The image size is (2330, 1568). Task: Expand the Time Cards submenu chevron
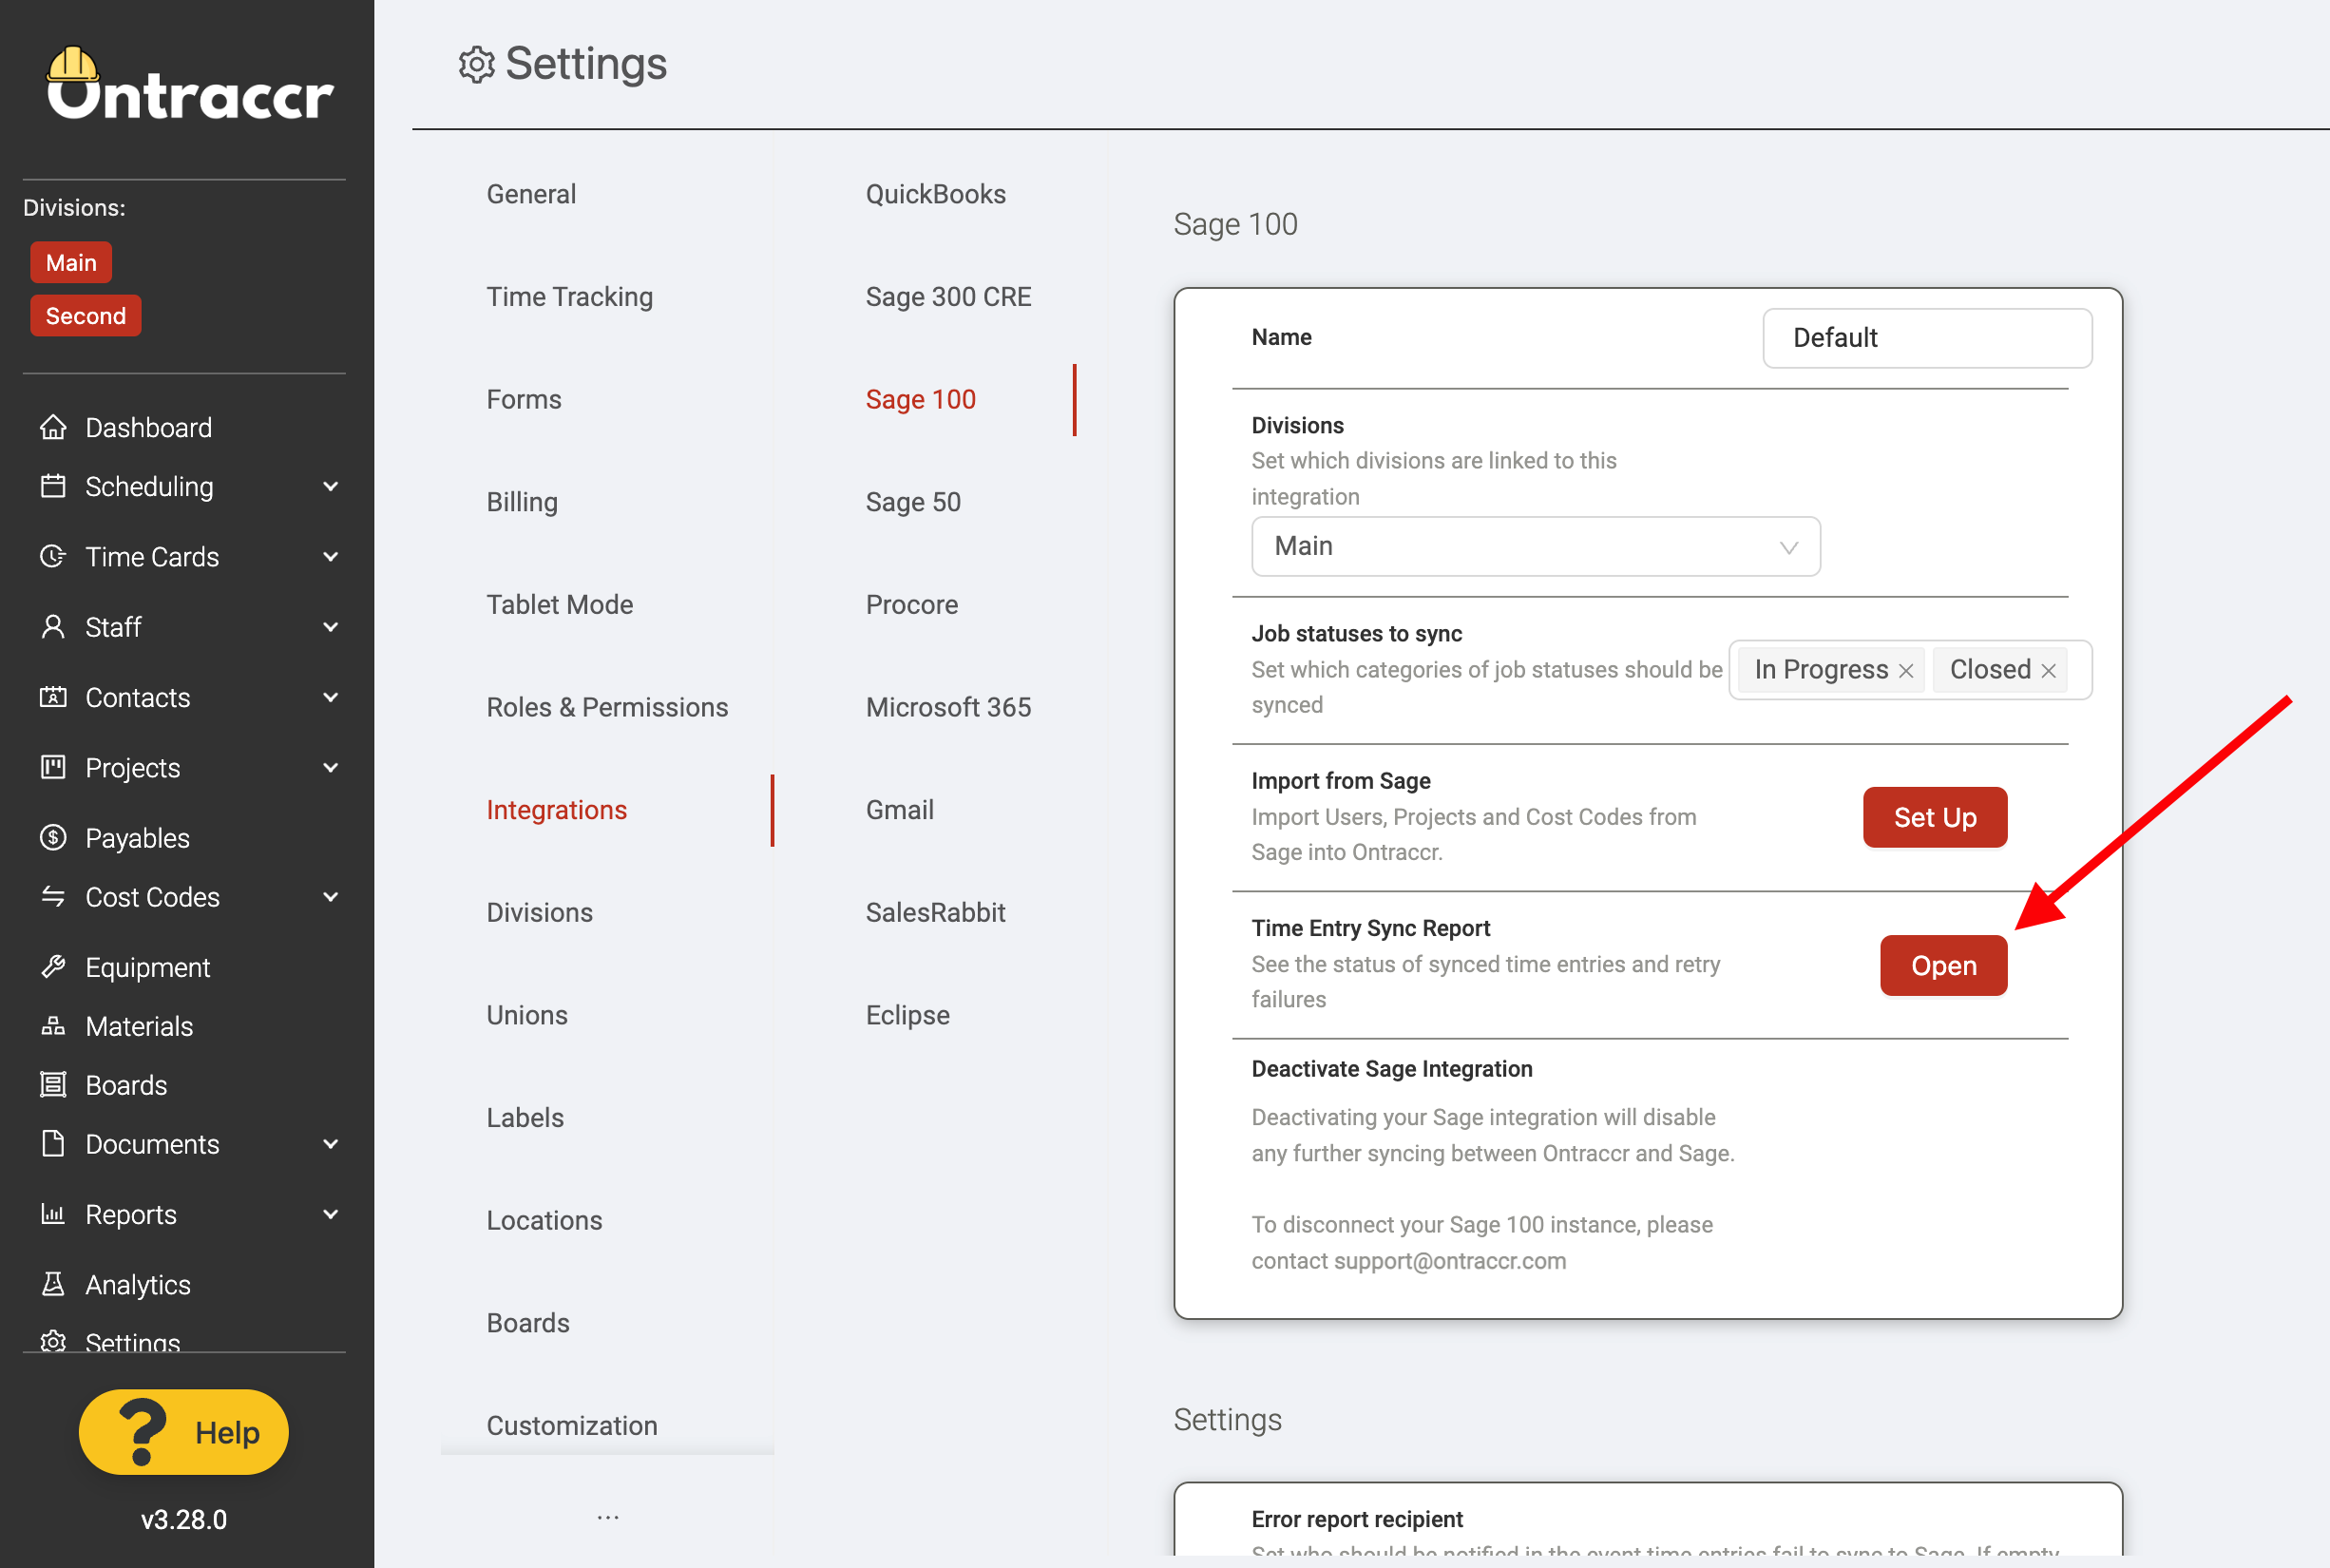pyautogui.click(x=331, y=557)
